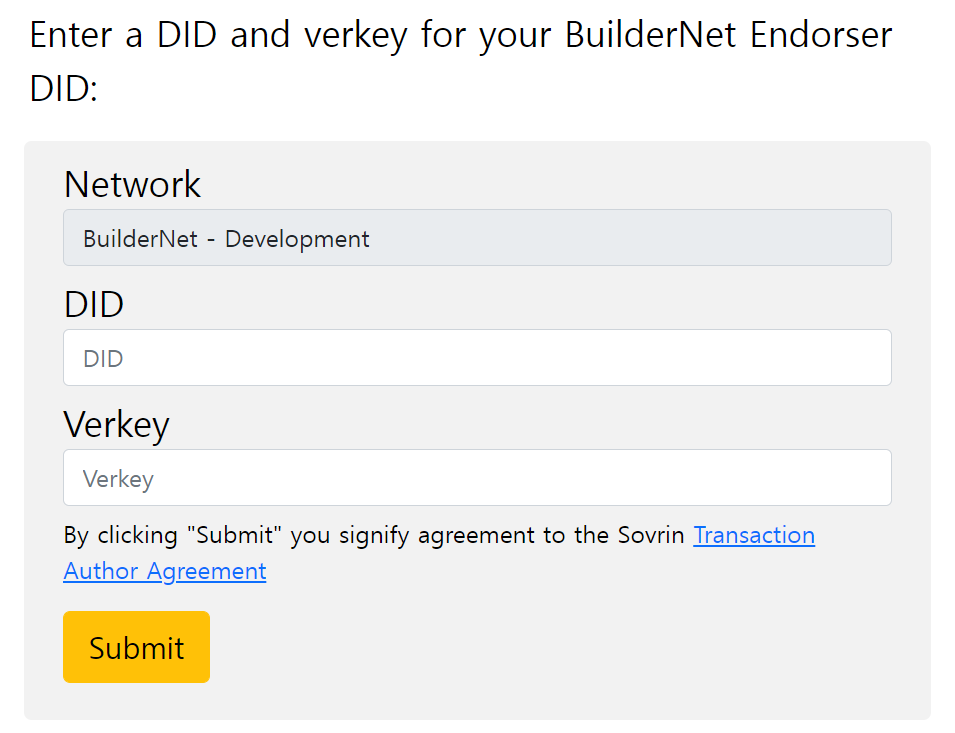This screenshot has width=955, height=733.
Task: Open the Transaction link after Sovrin
Action: (754, 535)
